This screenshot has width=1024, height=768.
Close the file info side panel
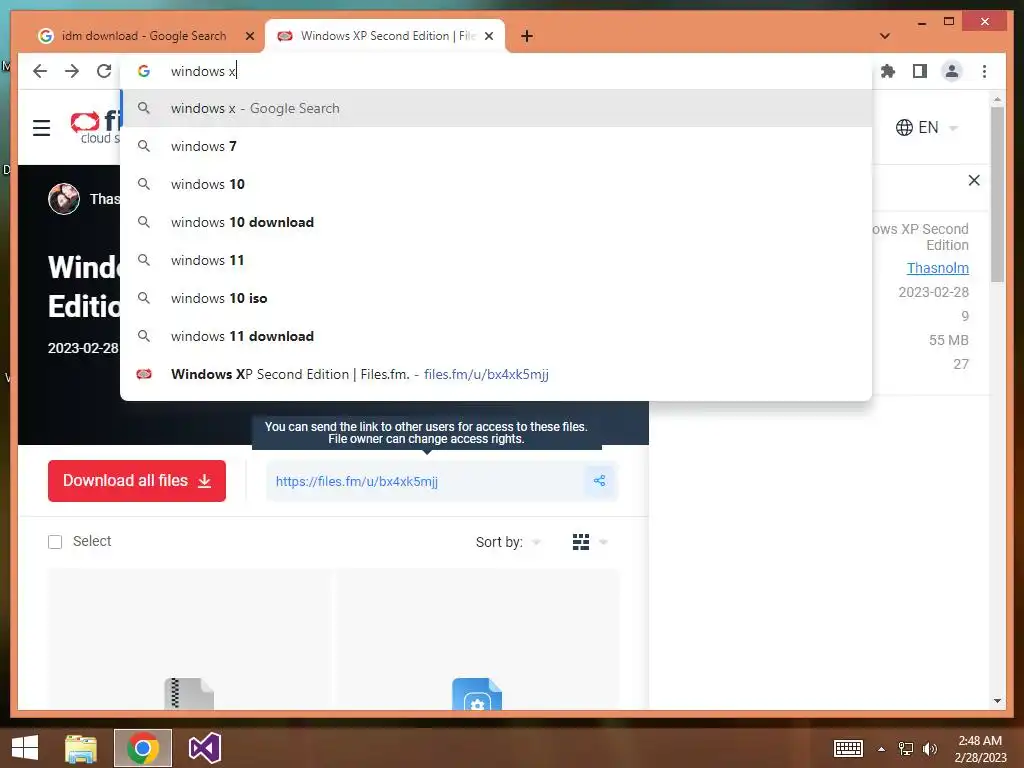(974, 180)
